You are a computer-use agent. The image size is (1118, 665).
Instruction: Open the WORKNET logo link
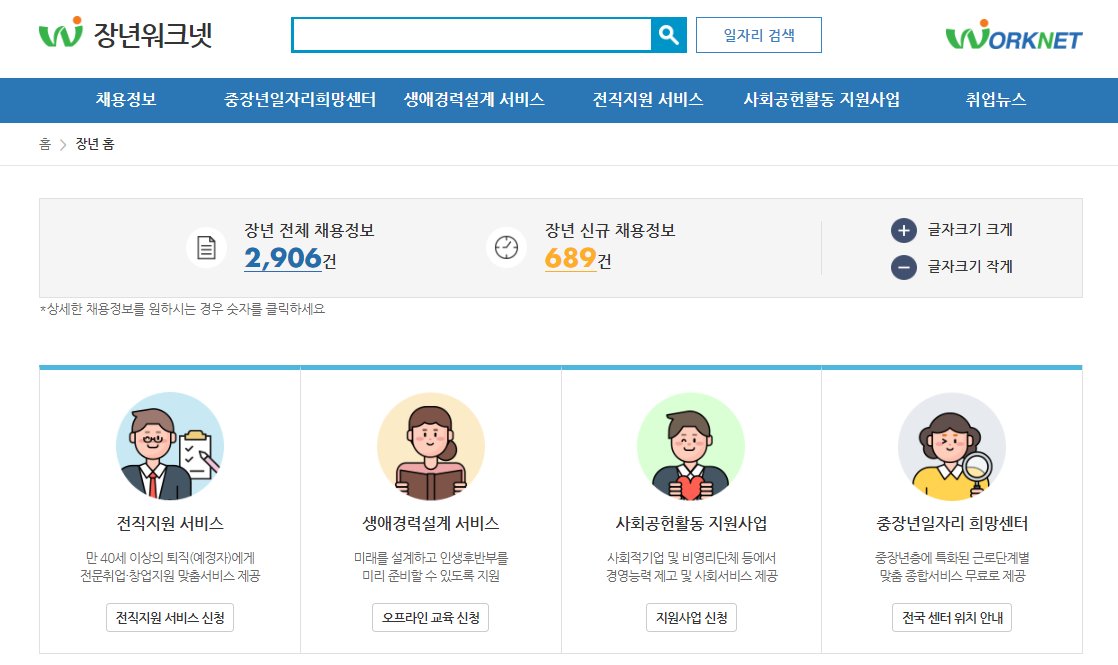(x=1013, y=35)
